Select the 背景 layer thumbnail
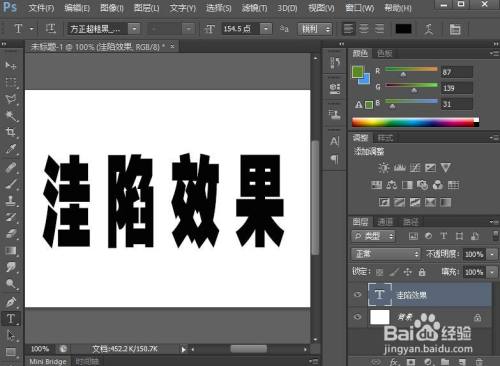 (x=380, y=317)
